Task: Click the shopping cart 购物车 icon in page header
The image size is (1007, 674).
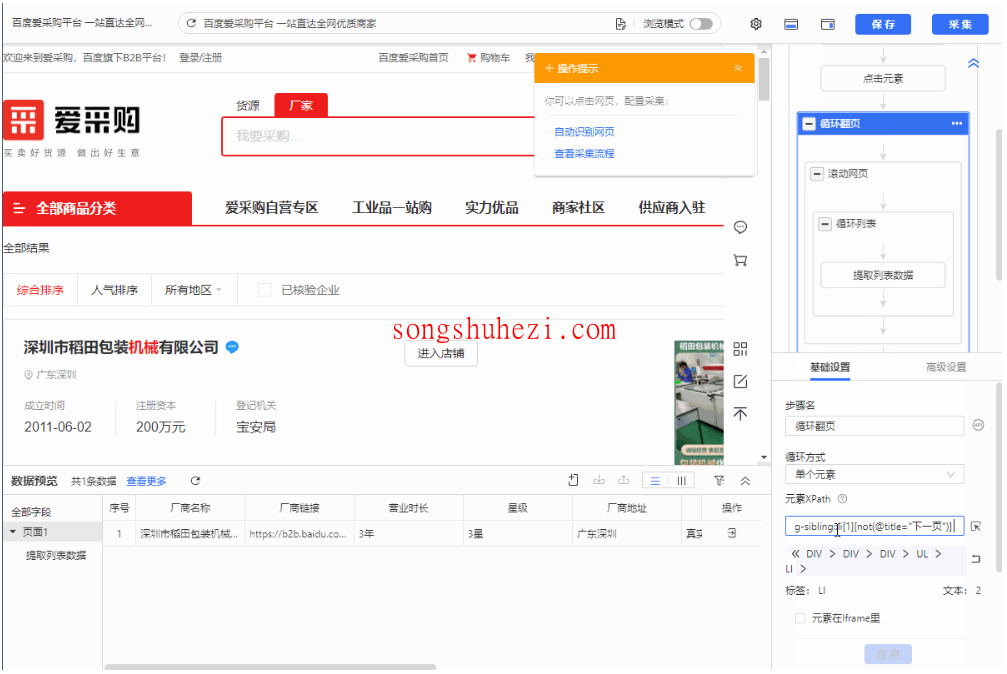Action: (471, 58)
